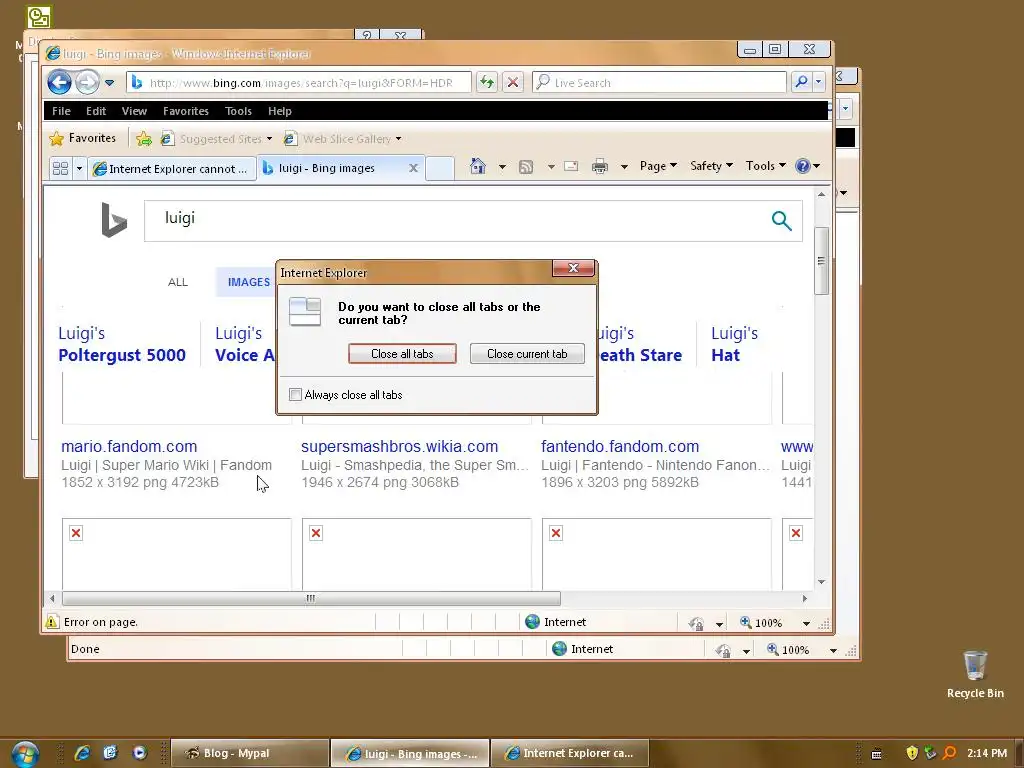Click the Bing search magnifier icon
This screenshot has height=768, width=1024.
point(781,221)
